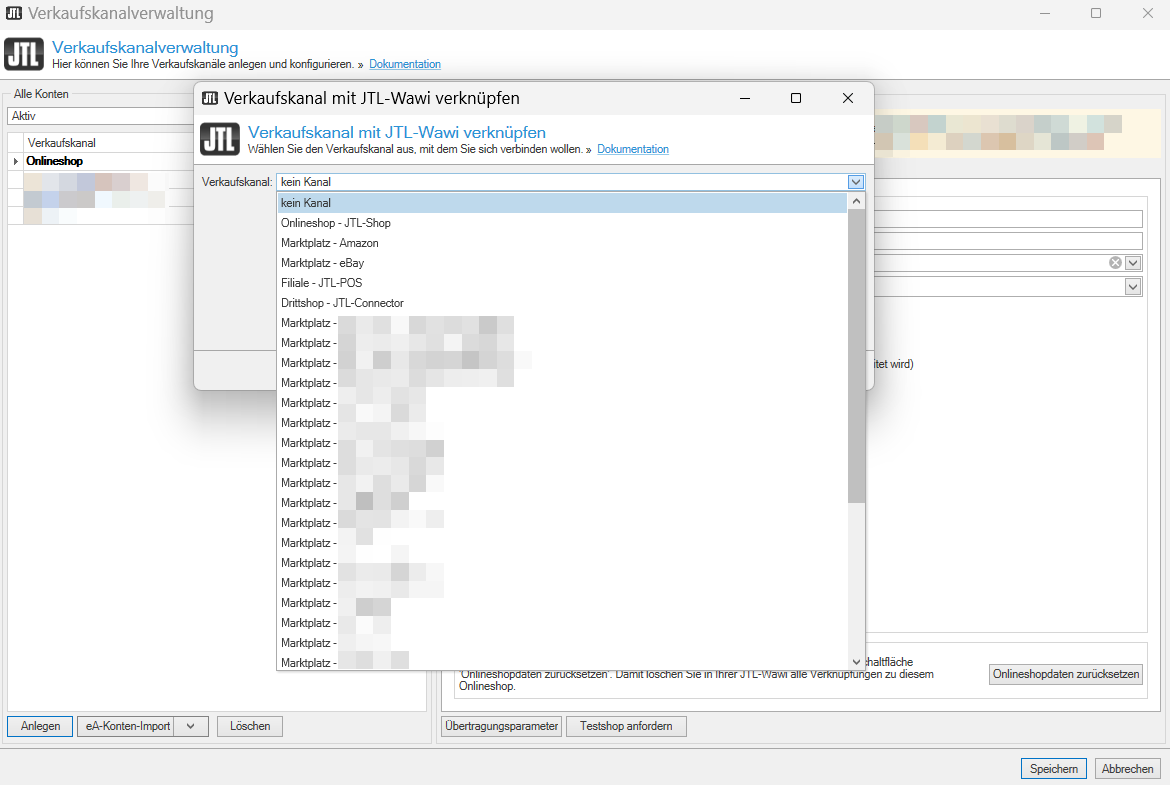This screenshot has width=1170, height=785.
Task: Open the Aktiv account filter dropdown
Action: pos(100,116)
